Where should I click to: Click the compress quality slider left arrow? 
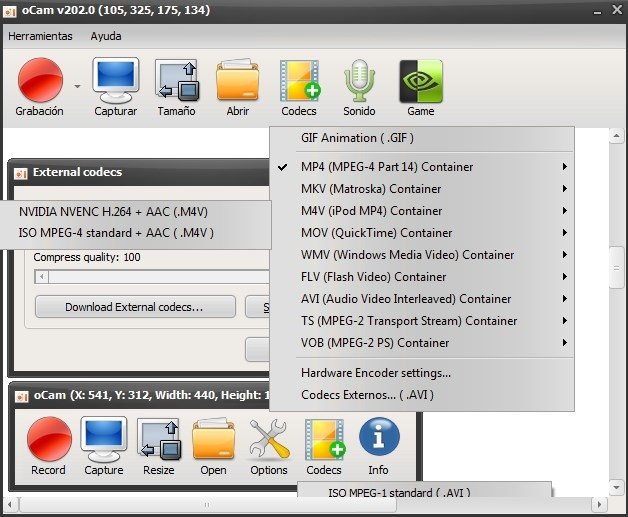point(42,277)
